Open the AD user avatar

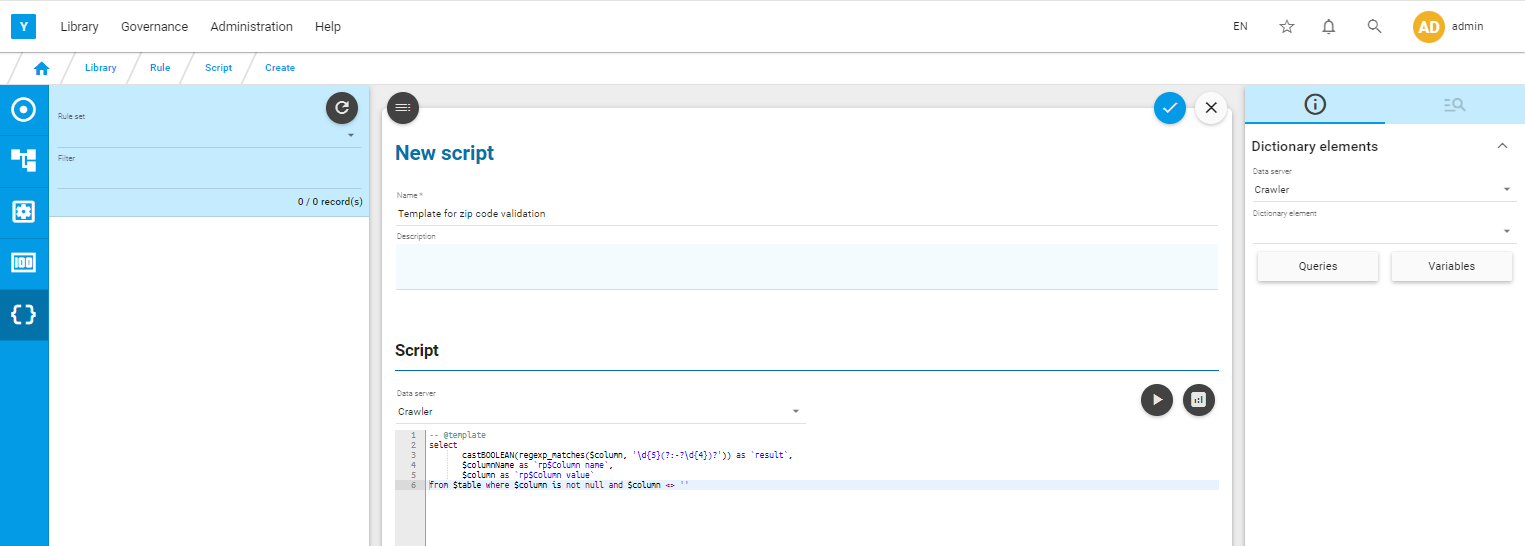pos(1429,27)
